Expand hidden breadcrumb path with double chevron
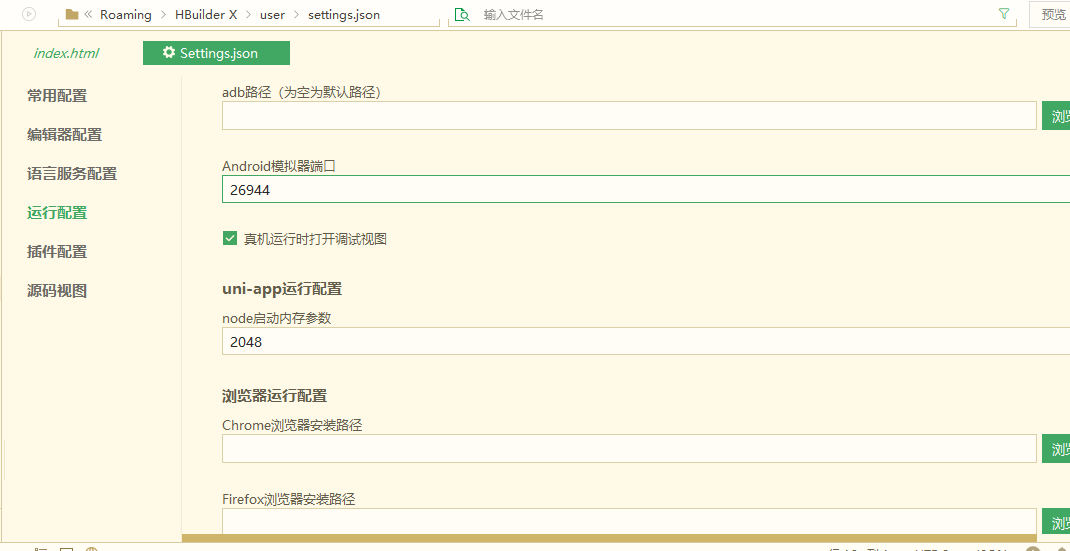Image resolution: width=1070 pixels, height=551 pixels. [88, 14]
